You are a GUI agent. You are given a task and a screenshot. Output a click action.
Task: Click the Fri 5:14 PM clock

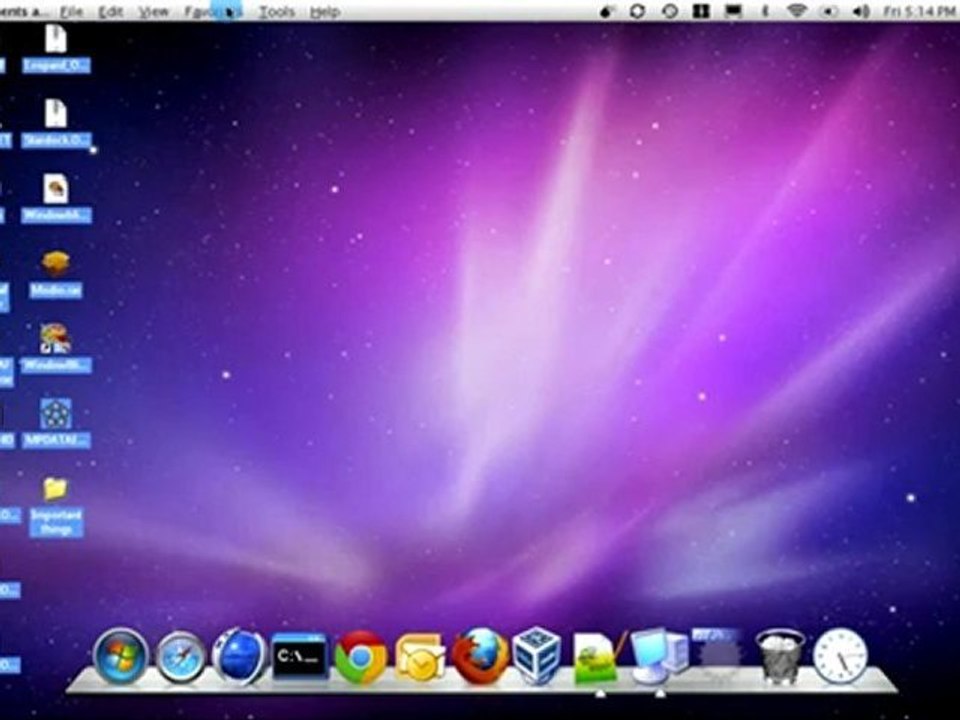click(920, 11)
